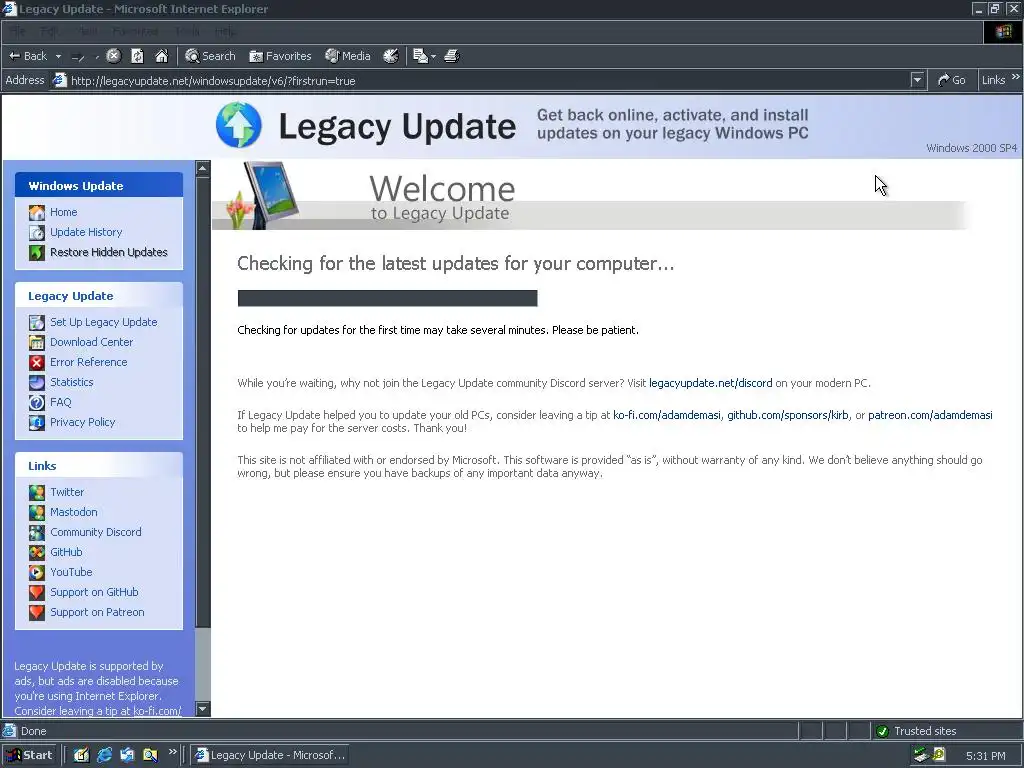Open the Back history dropdown arrow
The image size is (1024, 768).
[58, 57]
